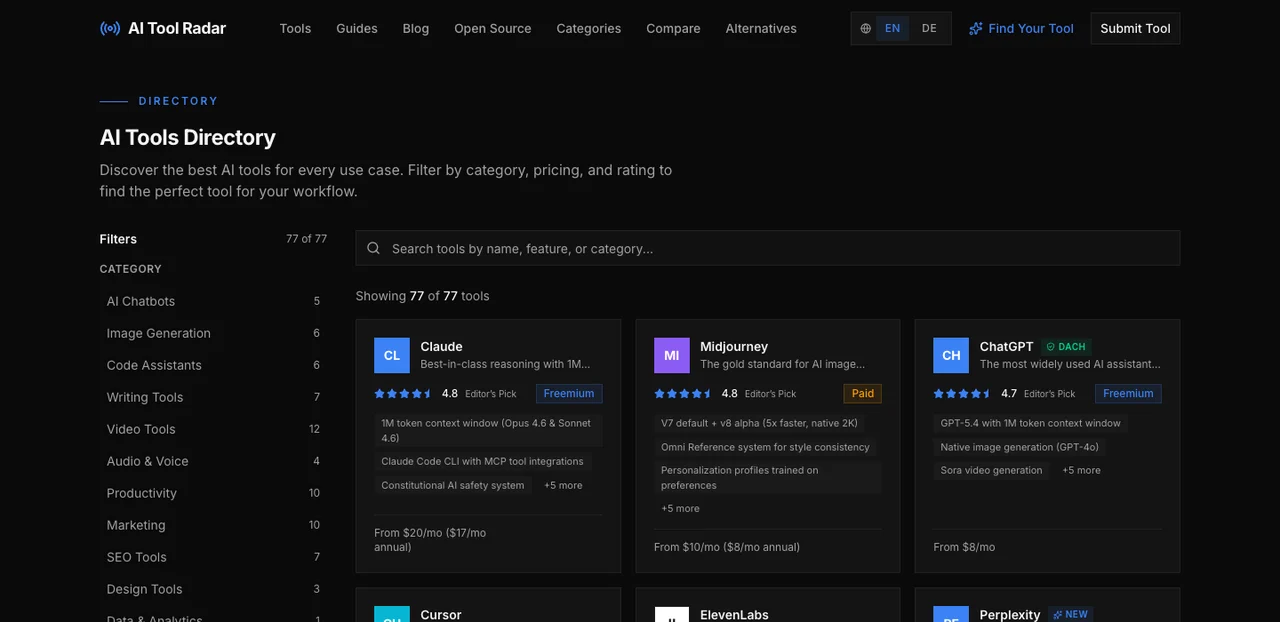Click Claude's Freemium pricing badge
The height and width of the screenshot is (622, 1280).
[569, 394]
